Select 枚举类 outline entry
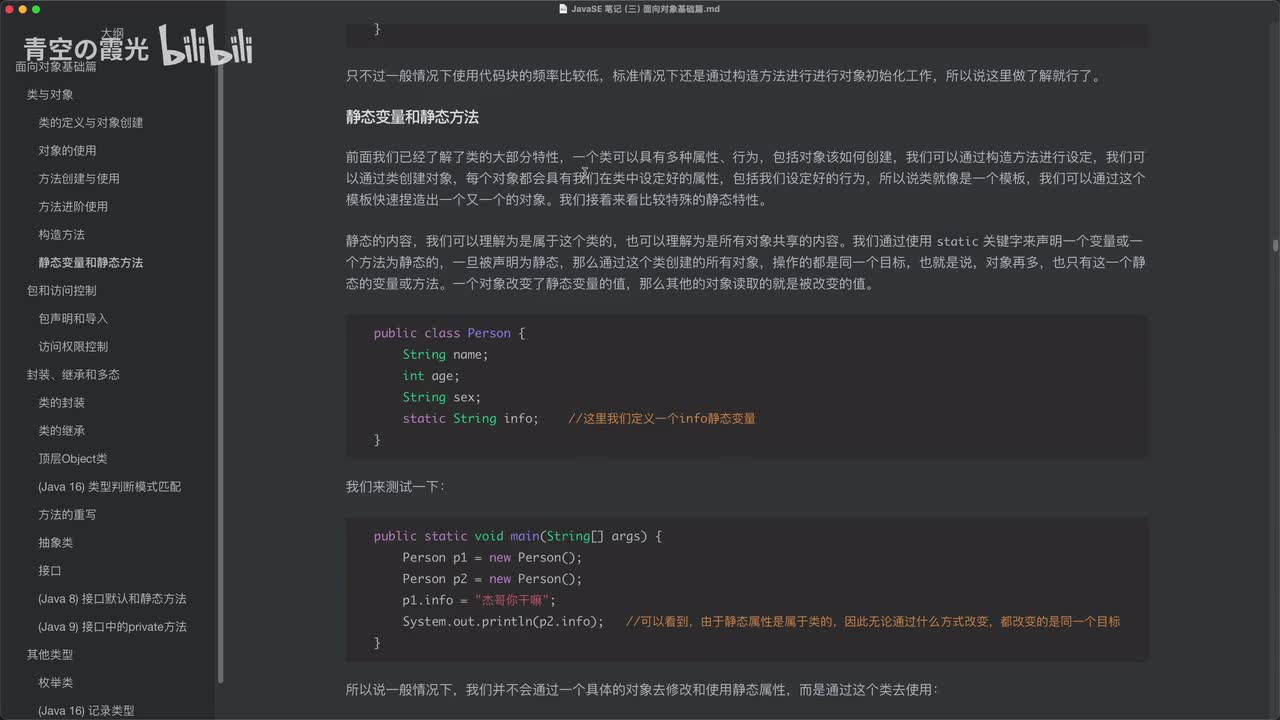 (x=56, y=683)
